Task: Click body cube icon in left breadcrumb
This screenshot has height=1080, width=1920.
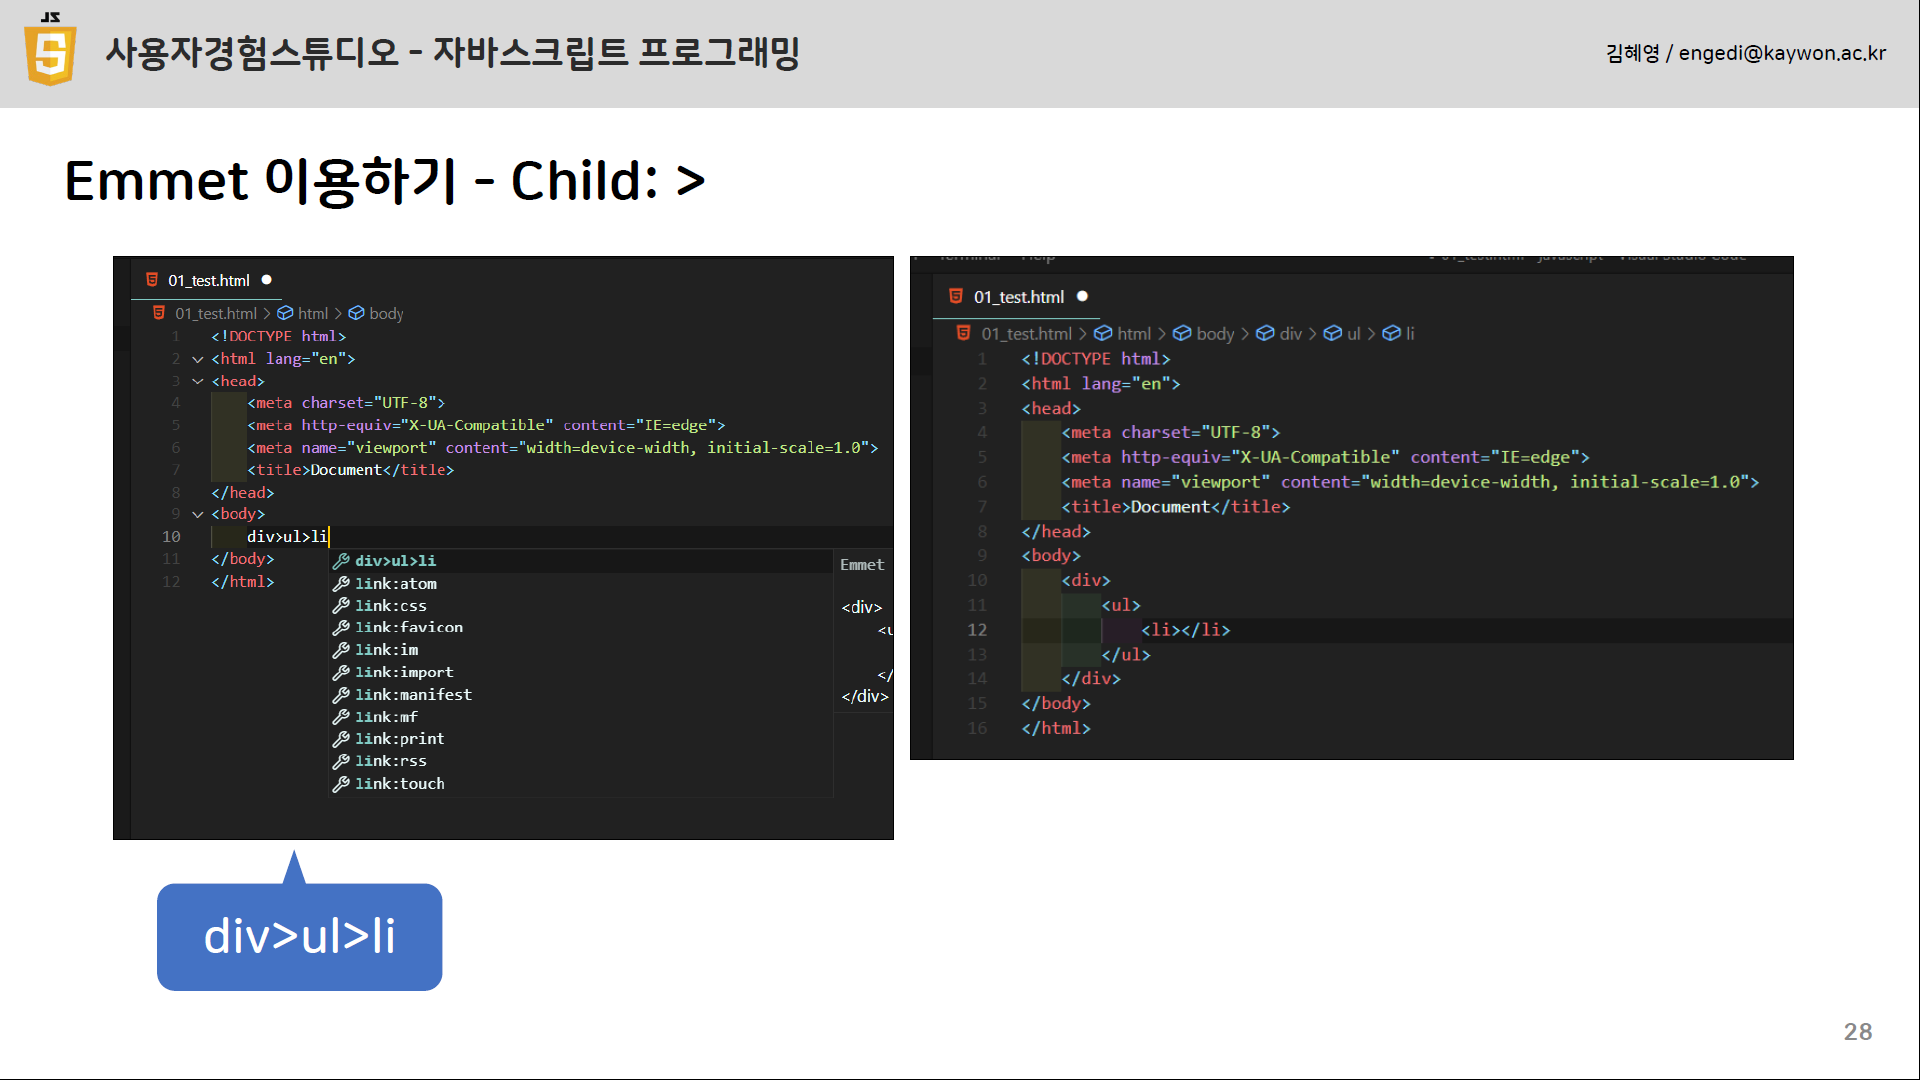Action: coord(356,313)
